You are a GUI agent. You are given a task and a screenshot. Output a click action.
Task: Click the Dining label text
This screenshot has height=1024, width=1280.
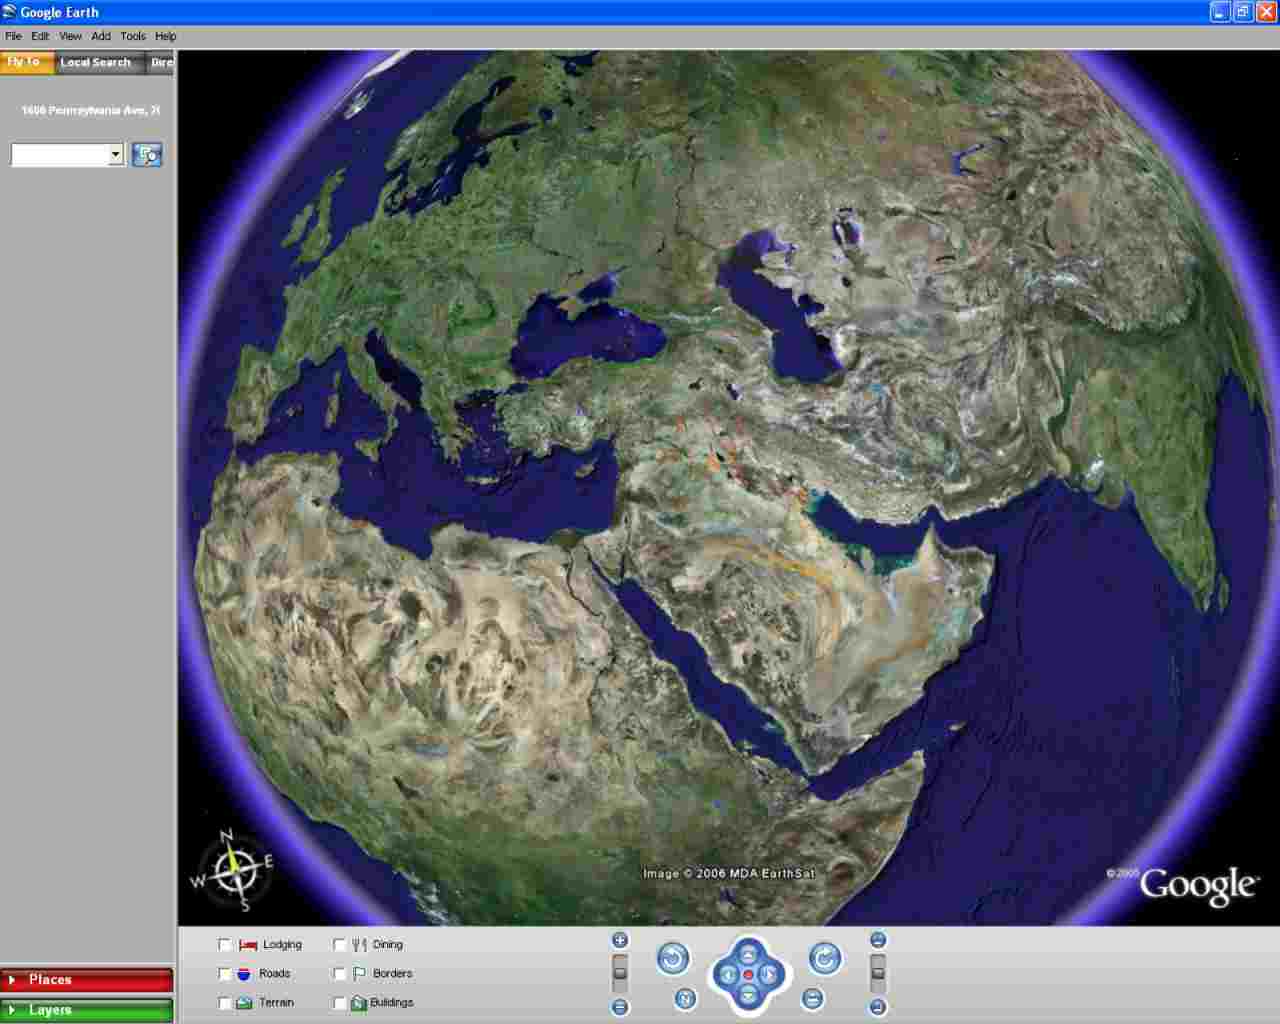[388, 945]
